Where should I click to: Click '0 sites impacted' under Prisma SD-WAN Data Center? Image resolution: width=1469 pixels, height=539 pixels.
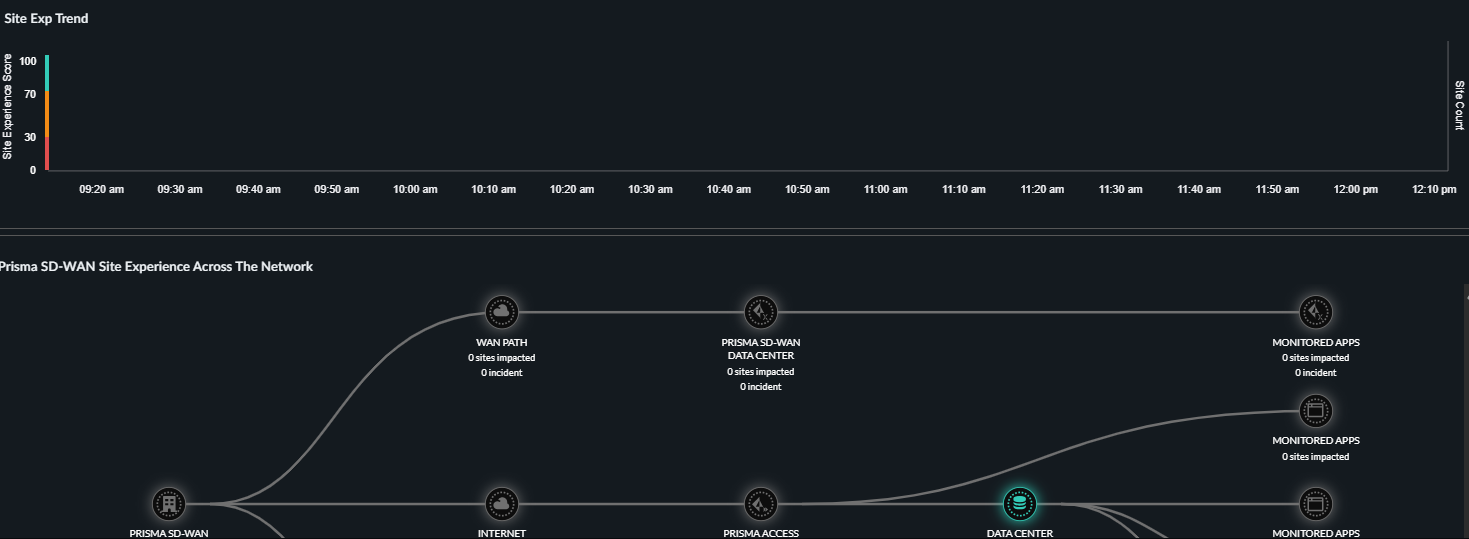760,371
